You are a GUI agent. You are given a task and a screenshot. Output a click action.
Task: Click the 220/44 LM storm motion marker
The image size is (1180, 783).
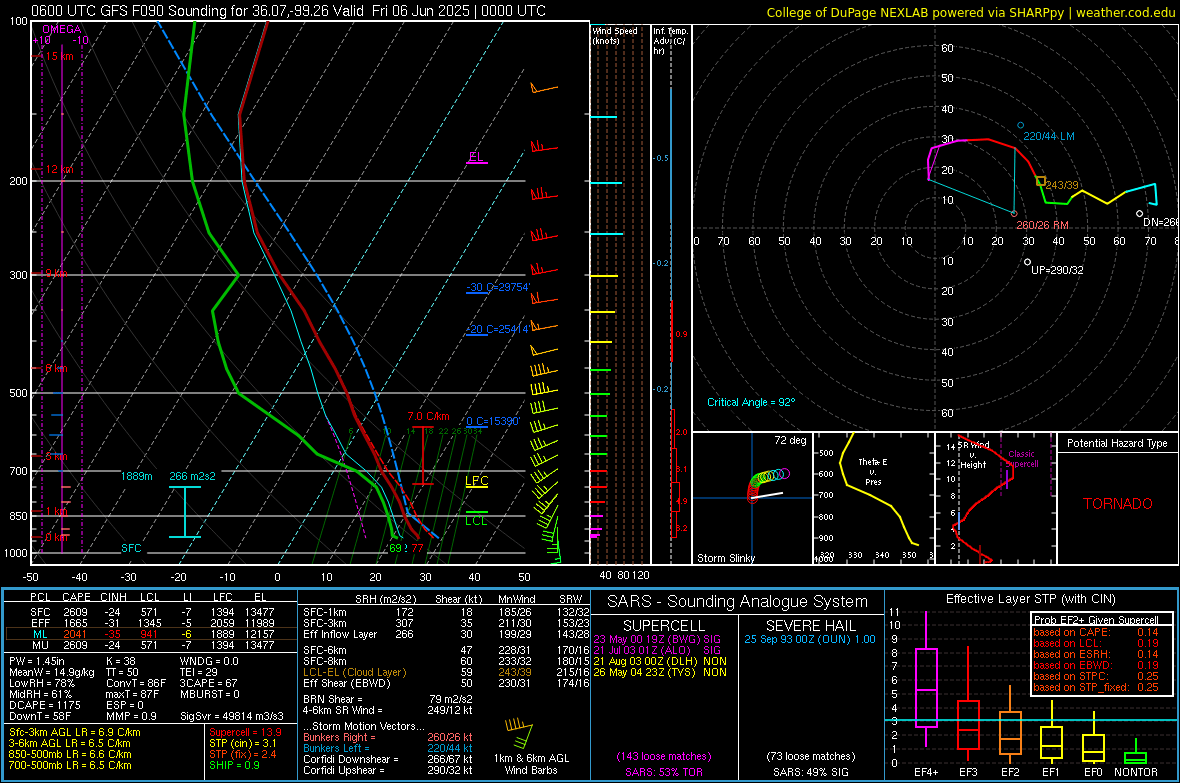coord(1020,126)
